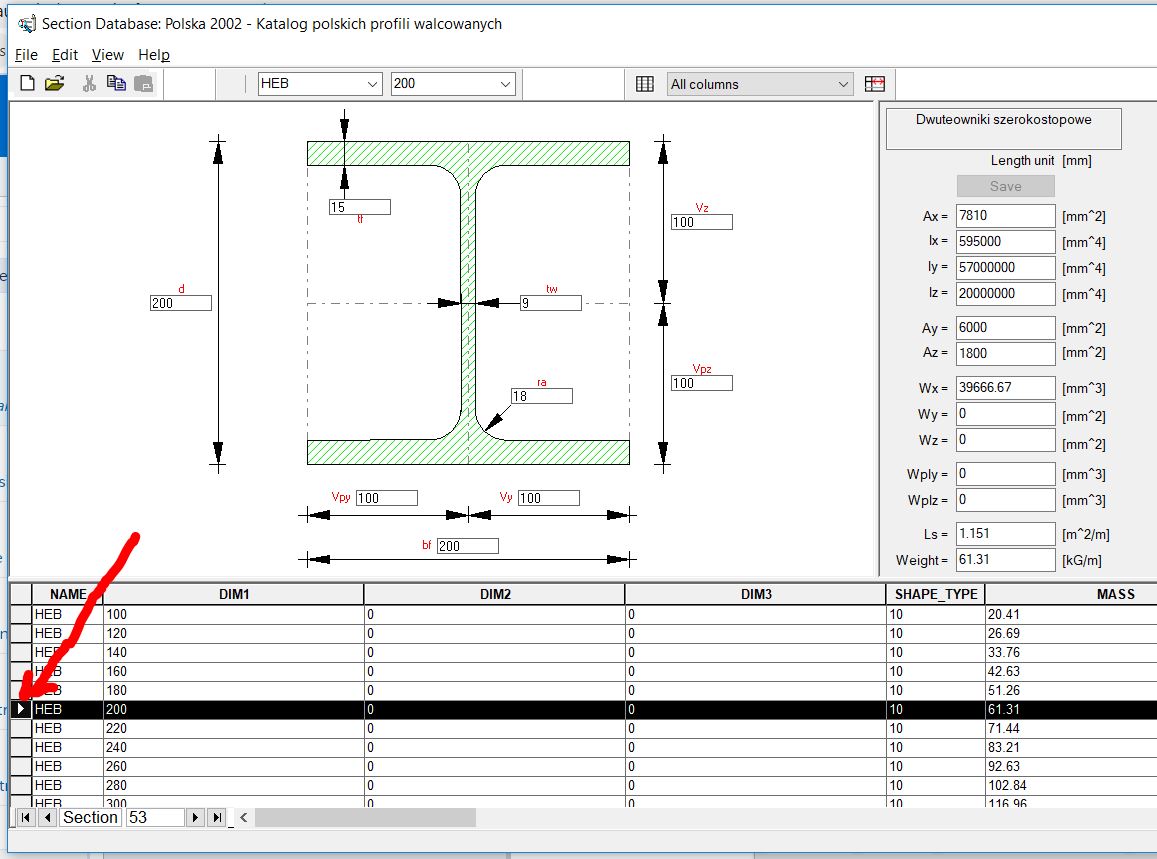Screen dimensions: 1157x859
Task: Click the DIM1 column header
Action: (x=234, y=594)
